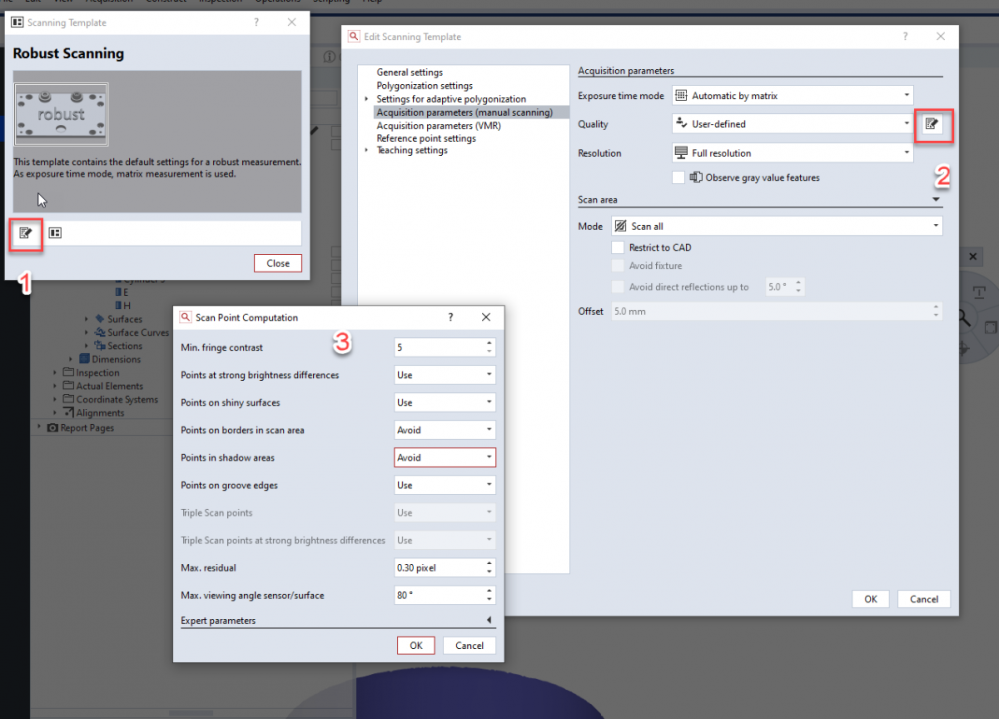Open Points on groove edges dropdown
999x719 pixels.
[445, 485]
